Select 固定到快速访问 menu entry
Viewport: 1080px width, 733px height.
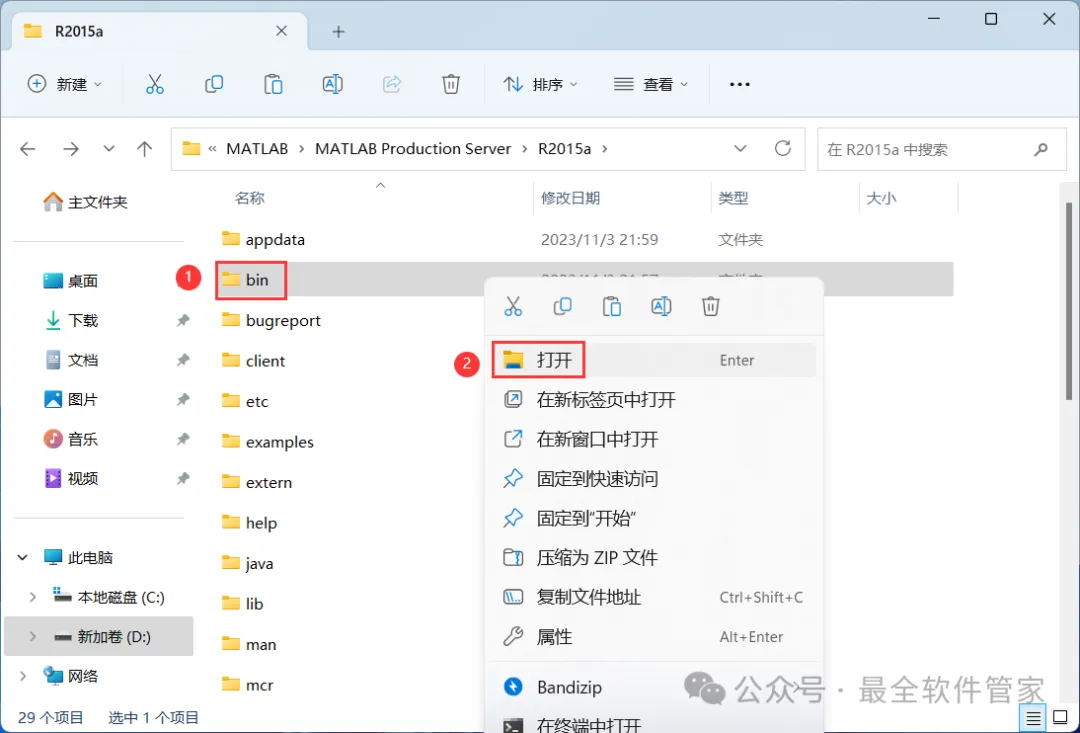click(654, 479)
